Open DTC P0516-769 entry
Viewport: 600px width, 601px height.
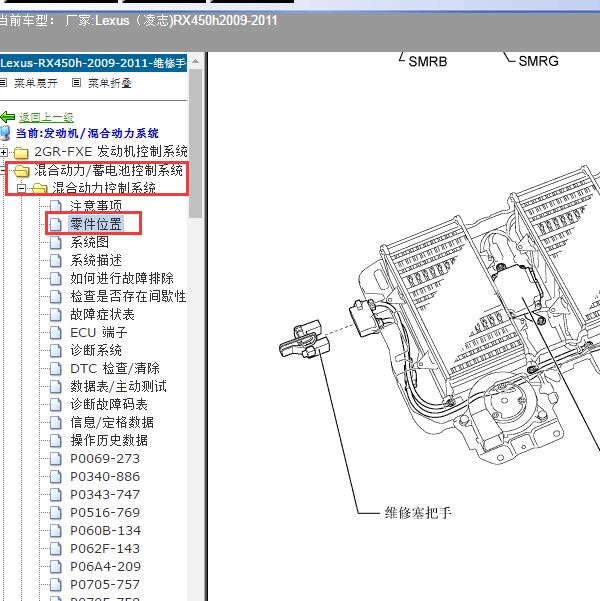pos(105,512)
